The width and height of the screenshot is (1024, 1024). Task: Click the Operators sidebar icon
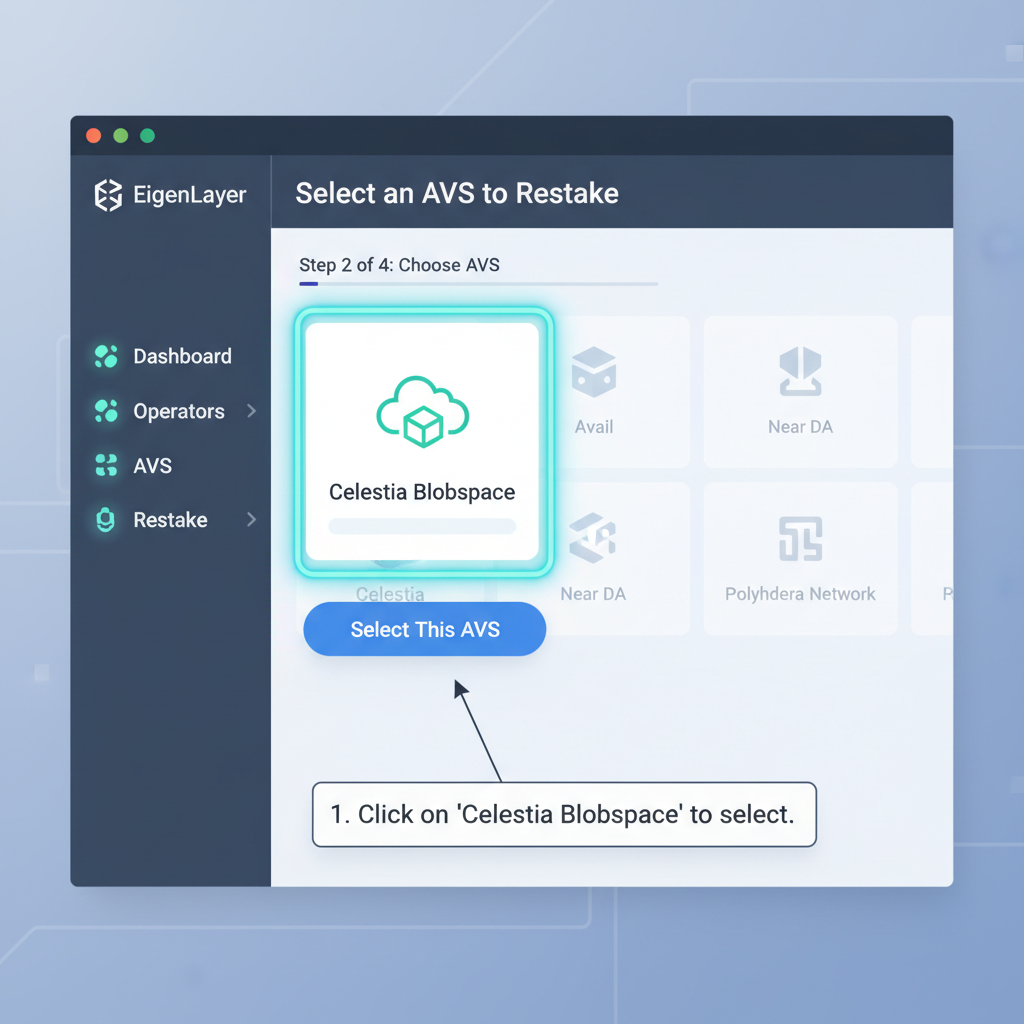pyautogui.click(x=106, y=411)
